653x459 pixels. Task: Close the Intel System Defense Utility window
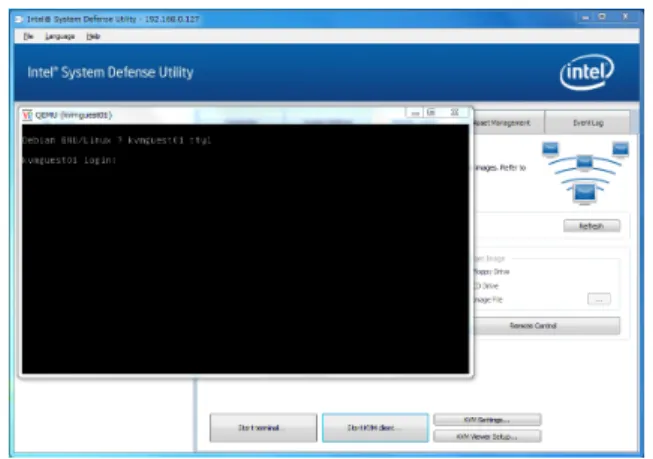[x=625, y=17]
